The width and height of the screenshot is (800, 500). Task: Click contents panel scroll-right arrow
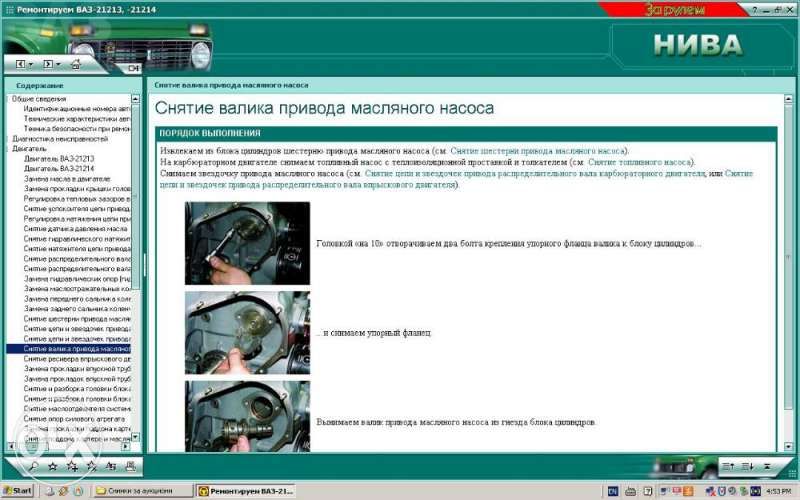click(x=126, y=446)
